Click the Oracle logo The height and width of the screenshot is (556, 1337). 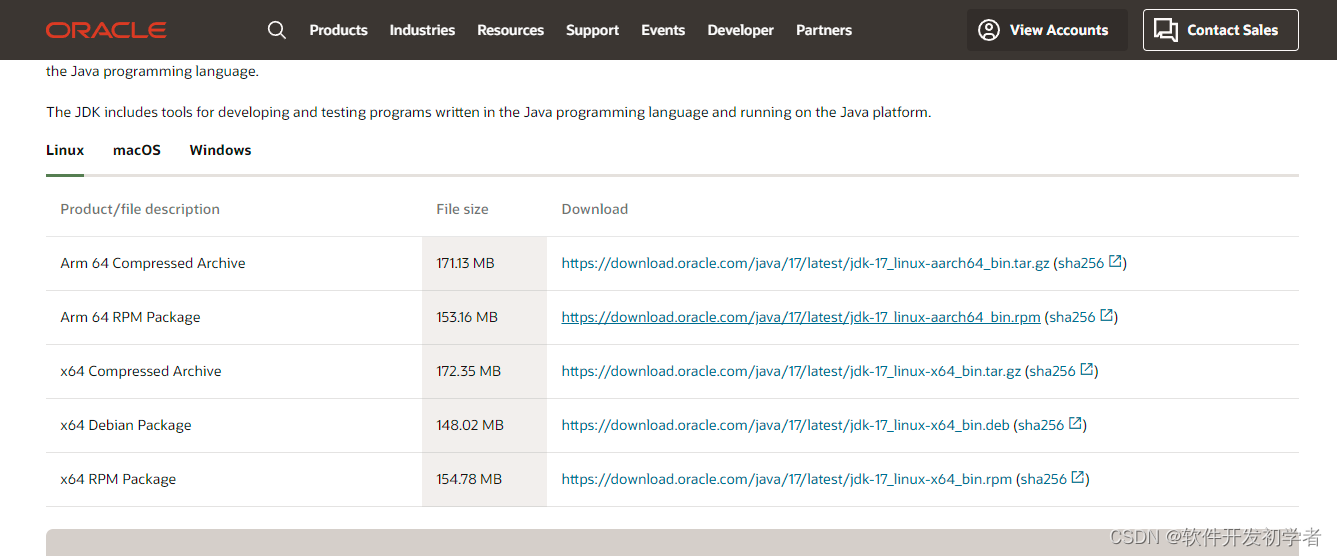[106, 30]
